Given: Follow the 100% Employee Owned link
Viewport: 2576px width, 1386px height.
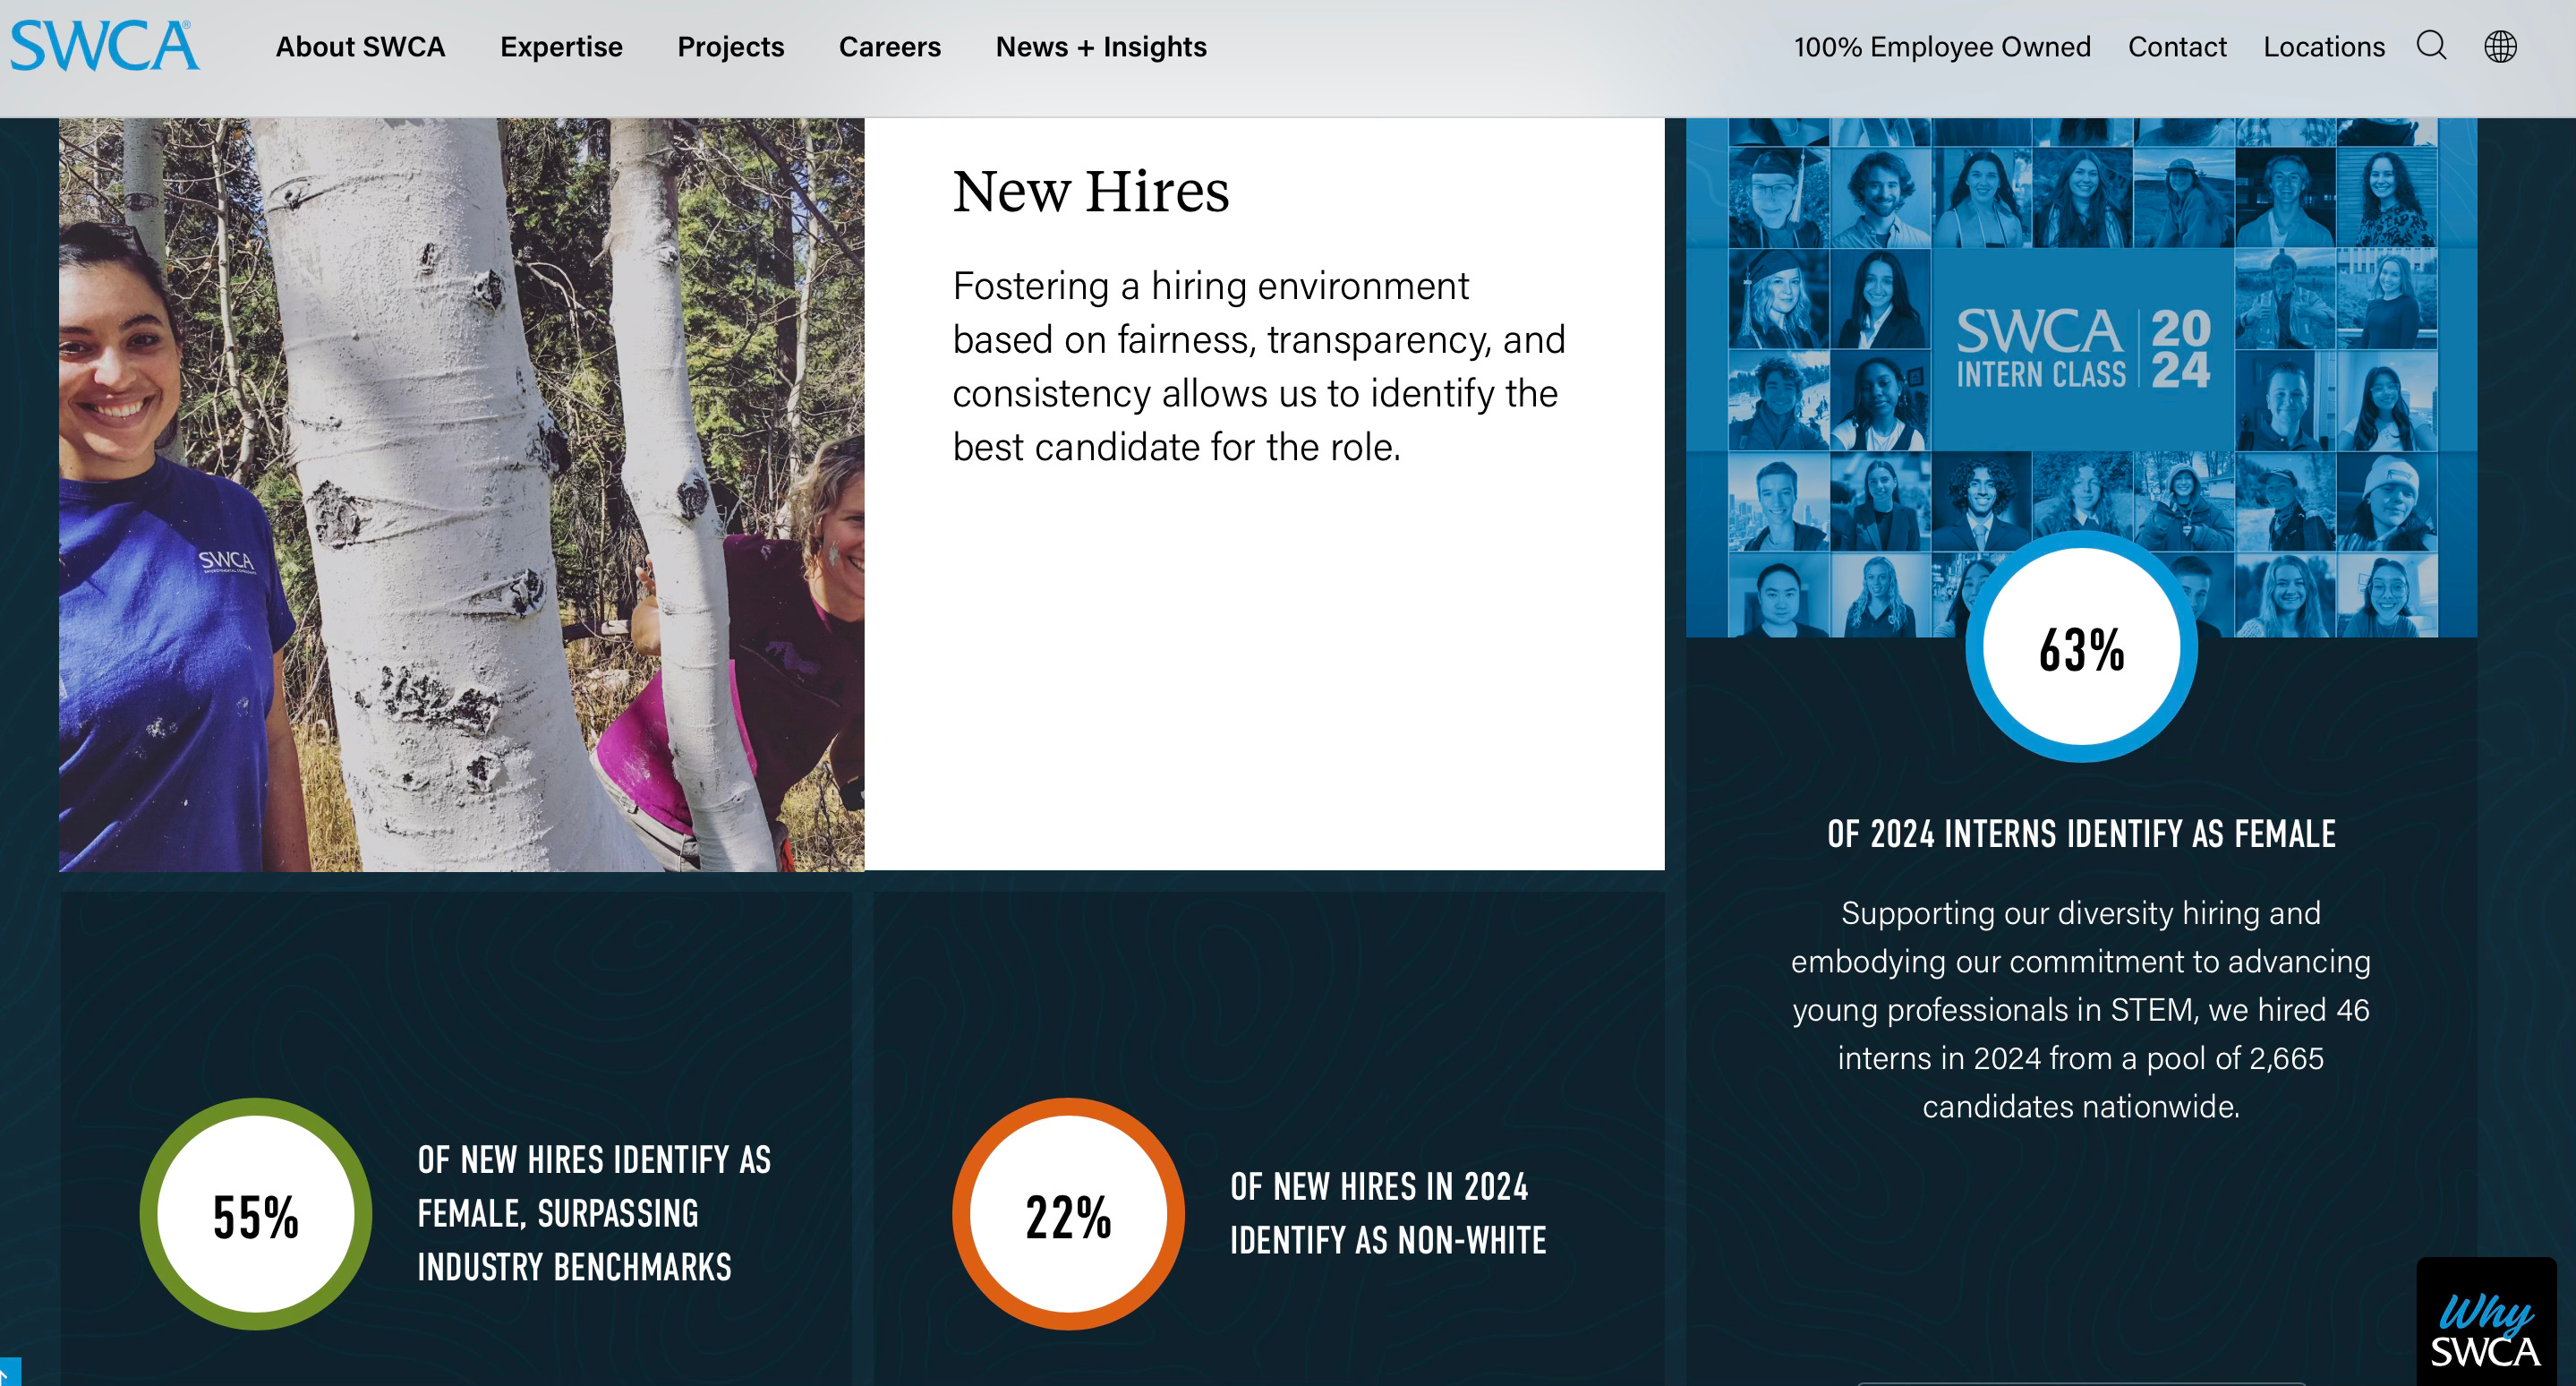Looking at the screenshot, I should 1941,47.
